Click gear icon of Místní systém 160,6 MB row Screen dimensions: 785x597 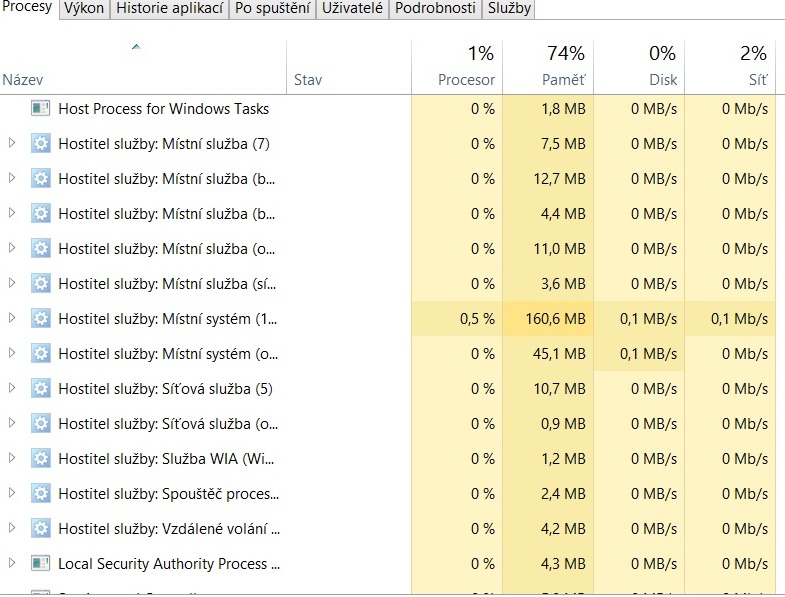(40, 319)
